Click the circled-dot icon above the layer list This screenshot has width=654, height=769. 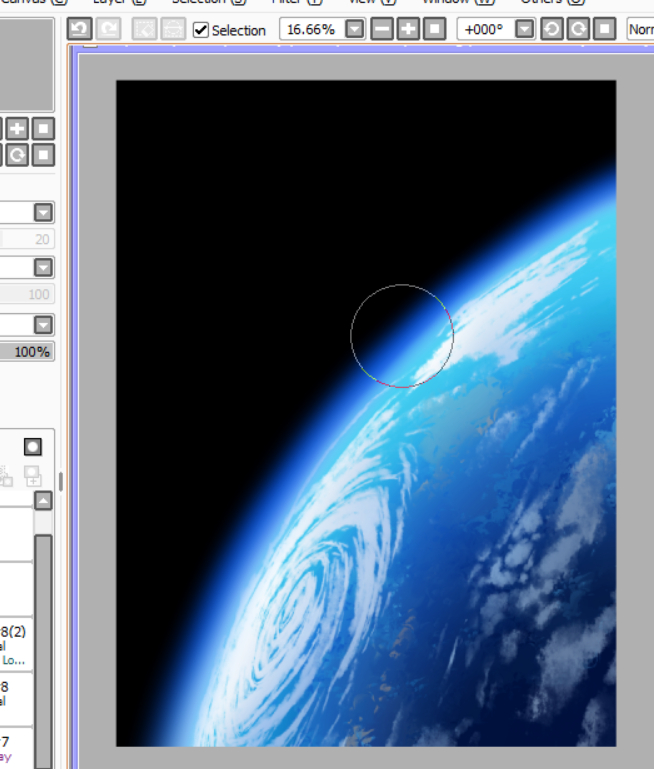click(x=33, y=446)
